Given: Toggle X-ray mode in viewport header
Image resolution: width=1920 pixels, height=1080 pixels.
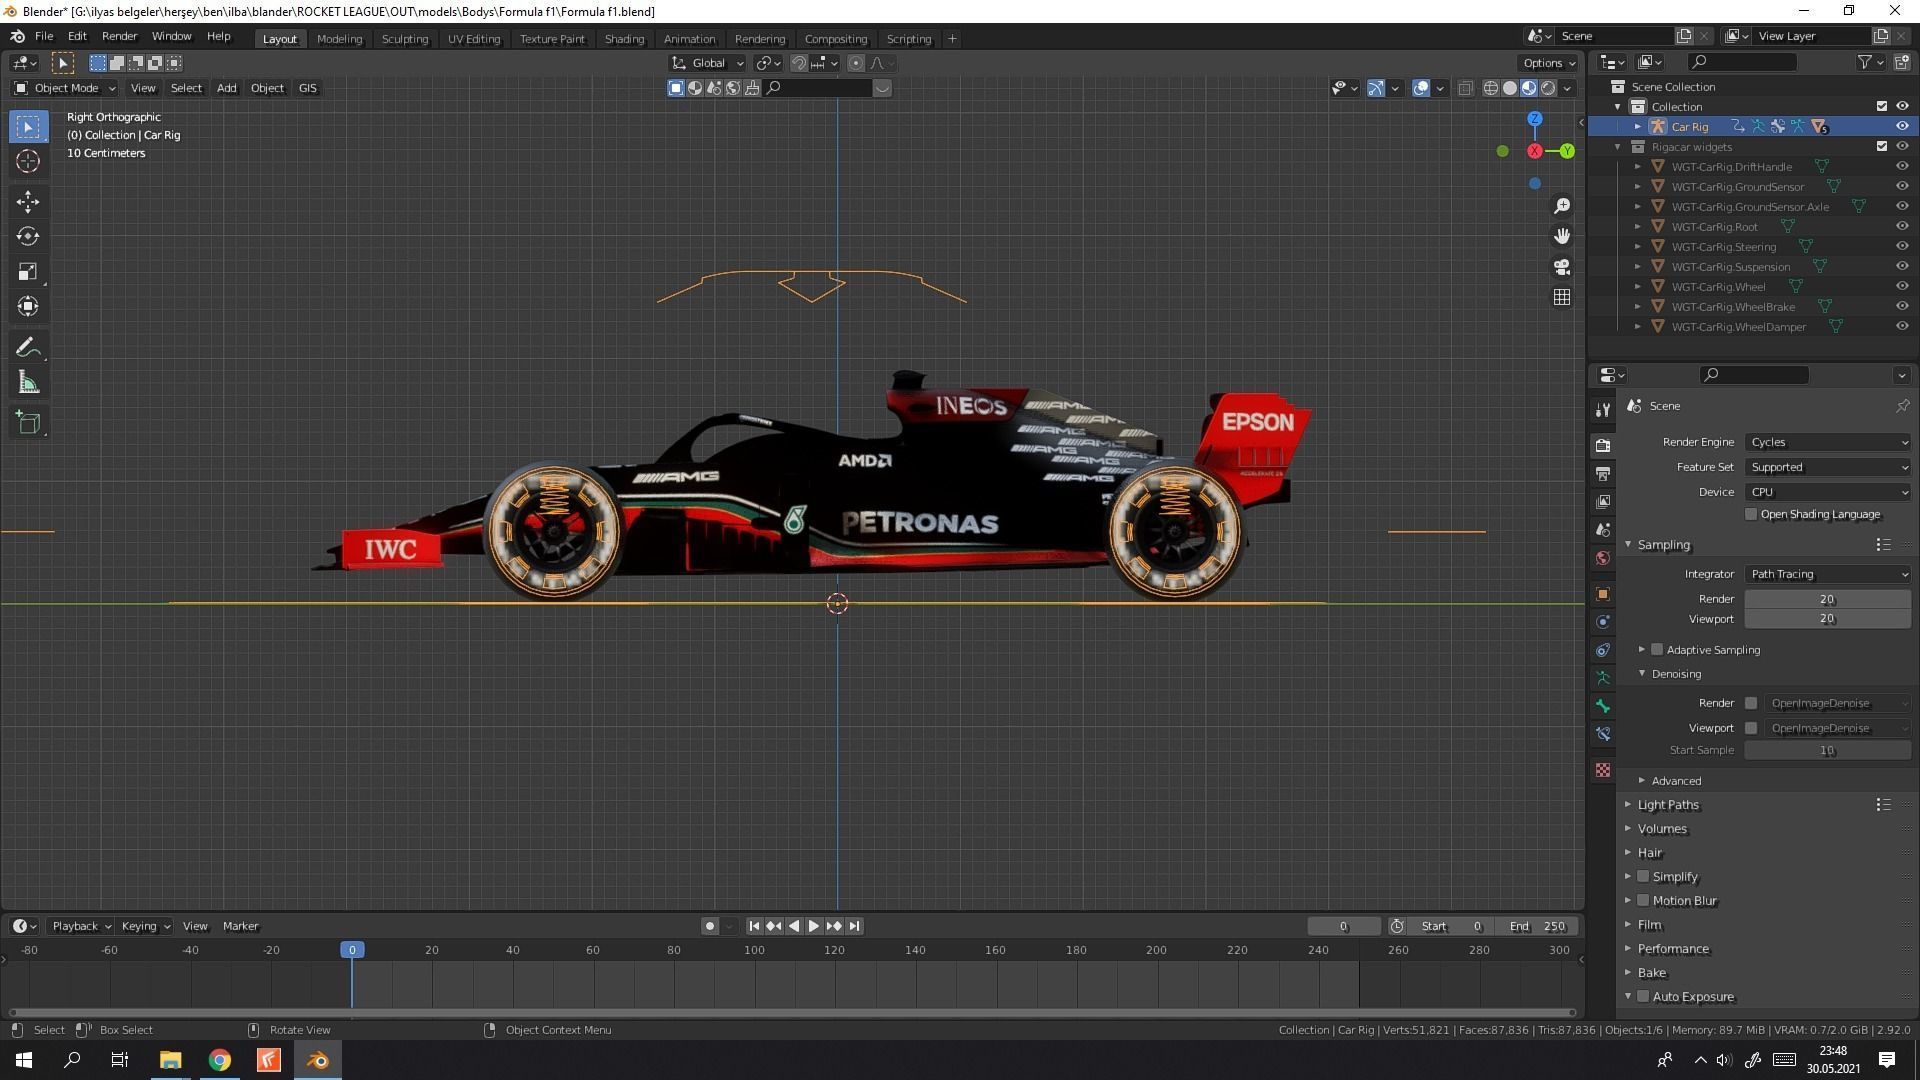Looking at the screenshot, I should pyautogui.click(x=1465, y=88).
